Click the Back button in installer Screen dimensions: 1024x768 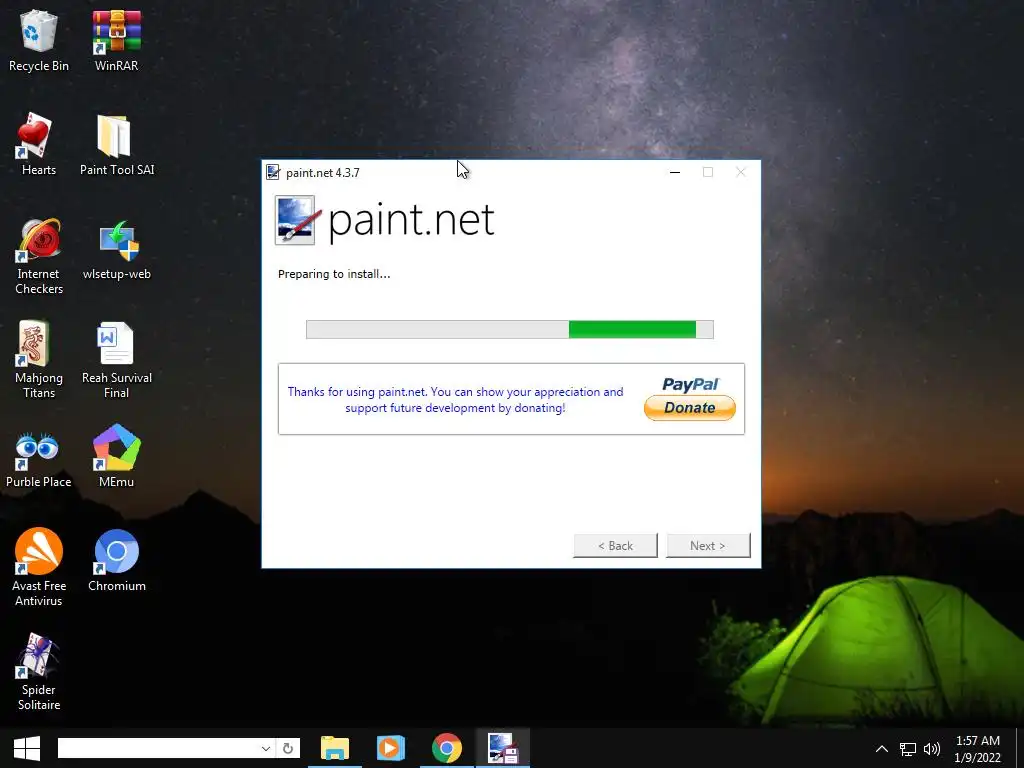615,546
